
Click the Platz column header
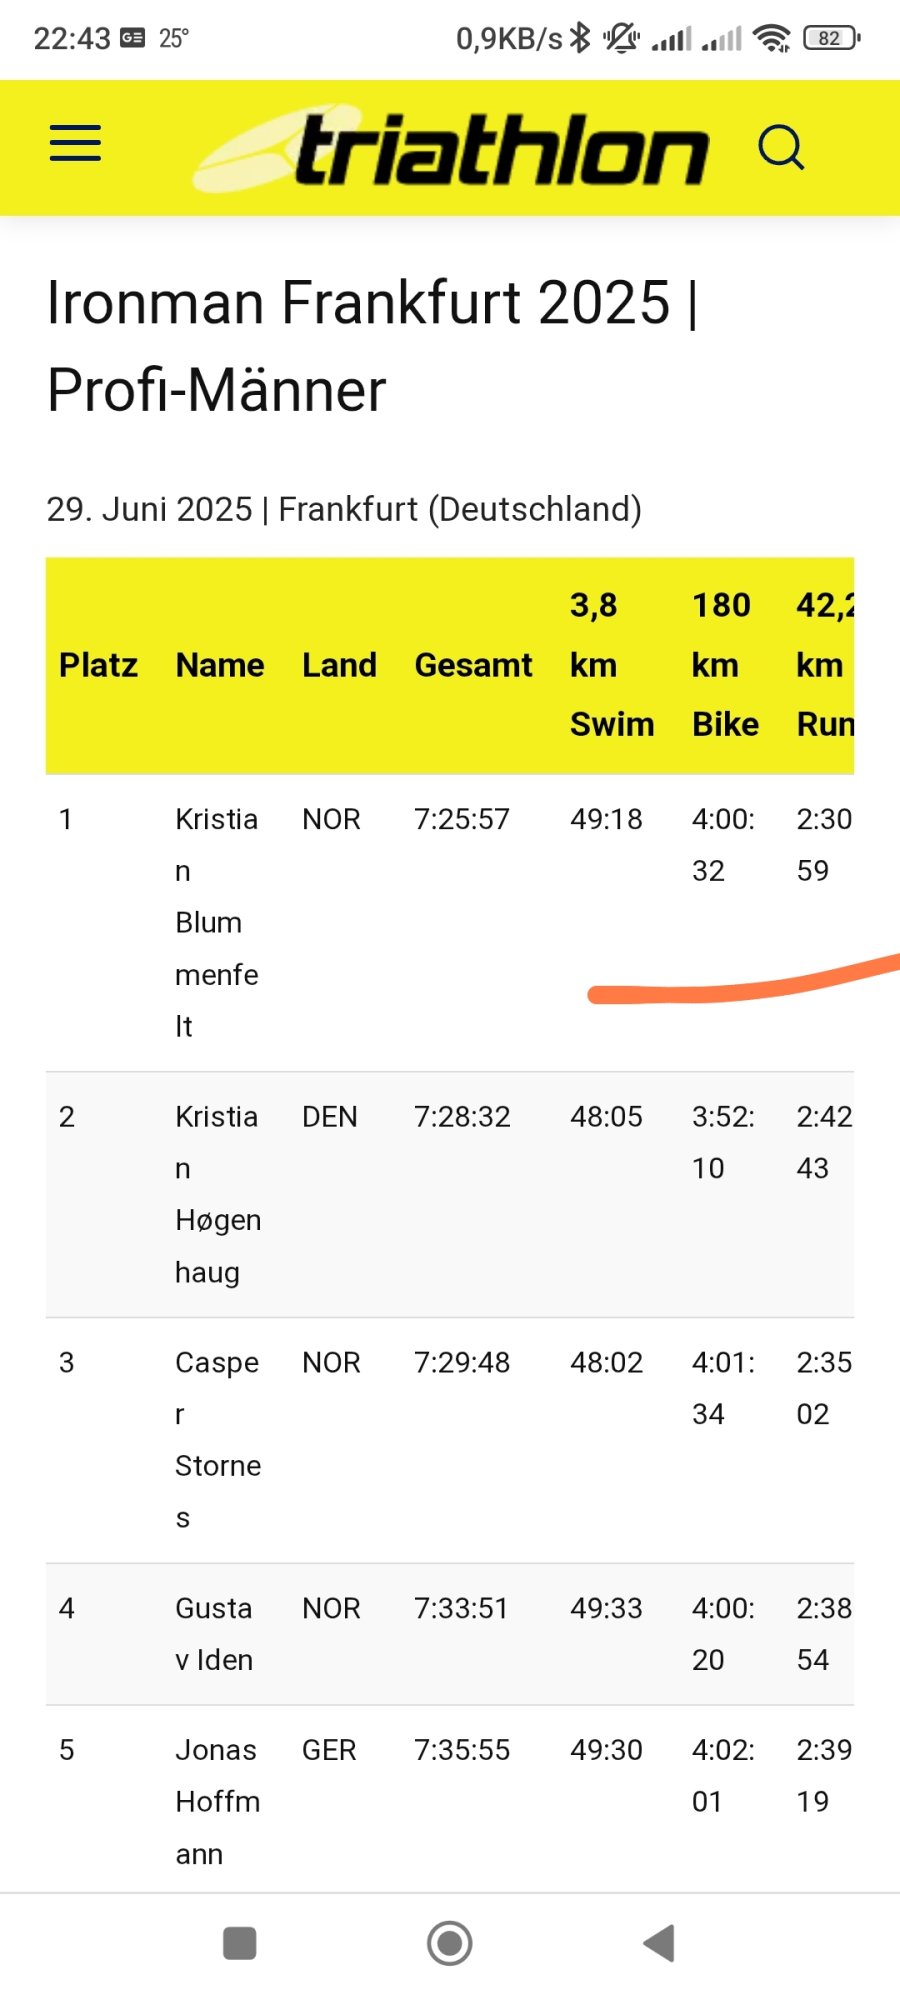click(98, 665)
